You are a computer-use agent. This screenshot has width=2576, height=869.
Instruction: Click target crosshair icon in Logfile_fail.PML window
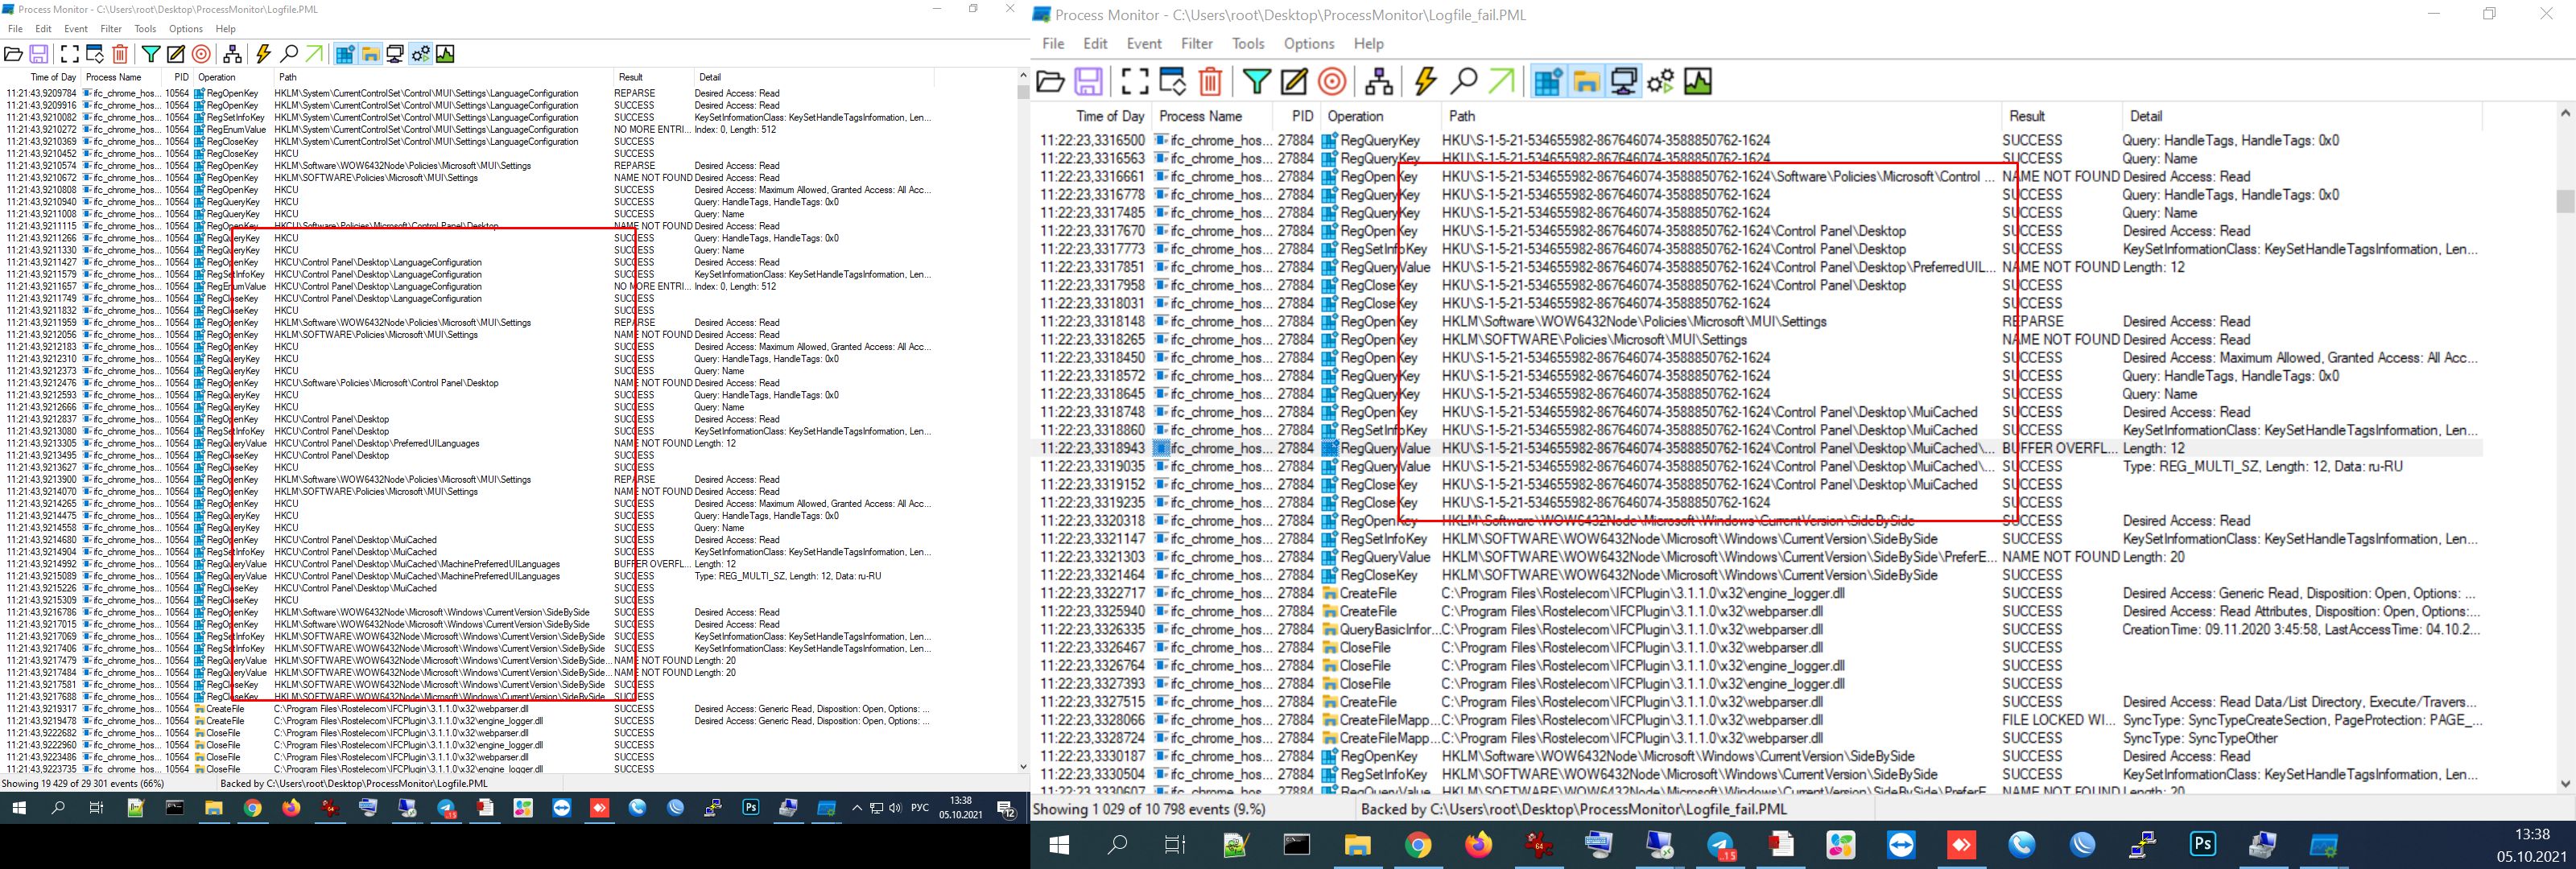1332,81
